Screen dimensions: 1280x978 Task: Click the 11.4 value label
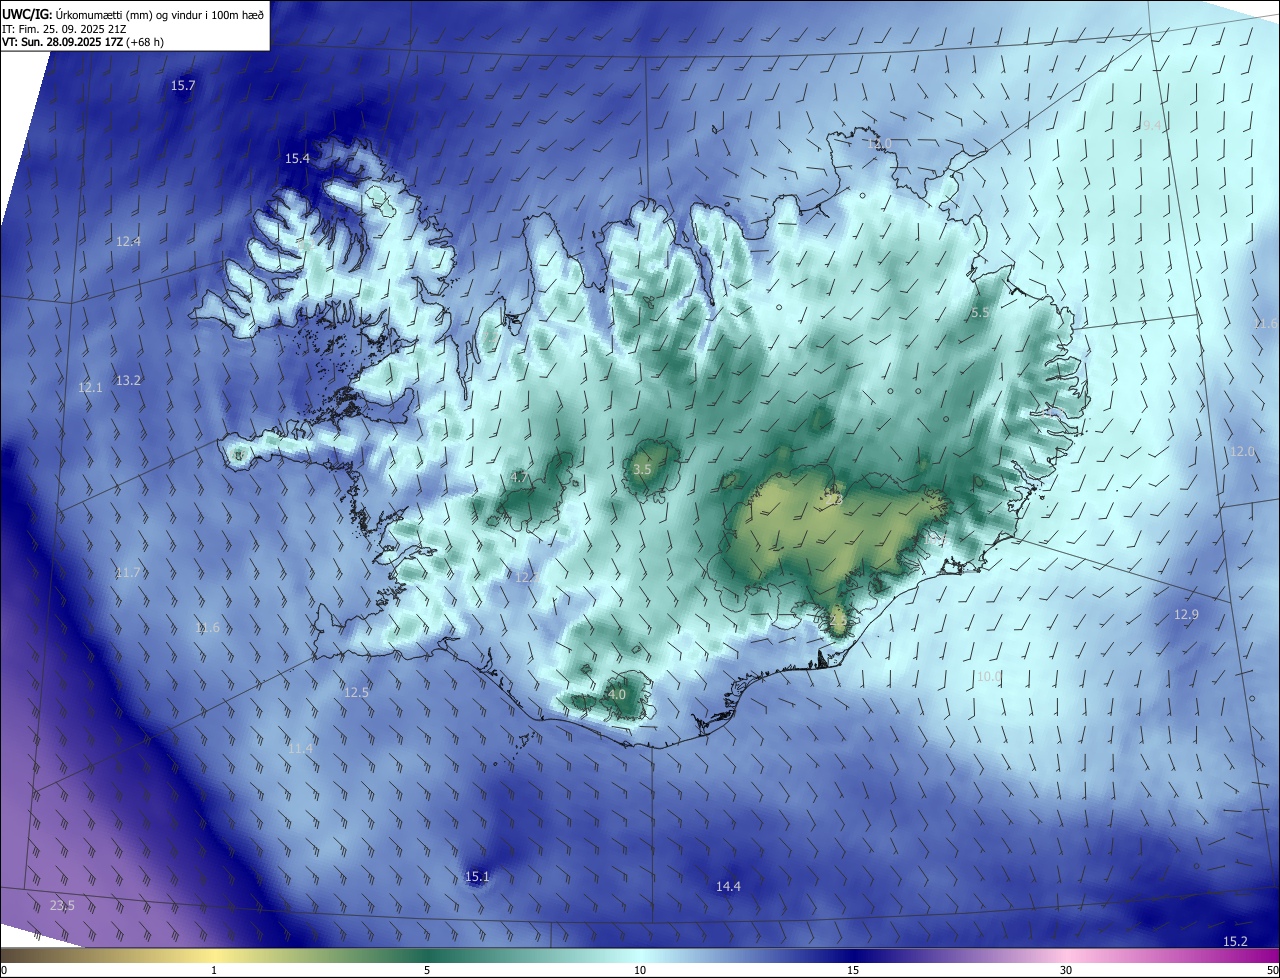(300, 748)
